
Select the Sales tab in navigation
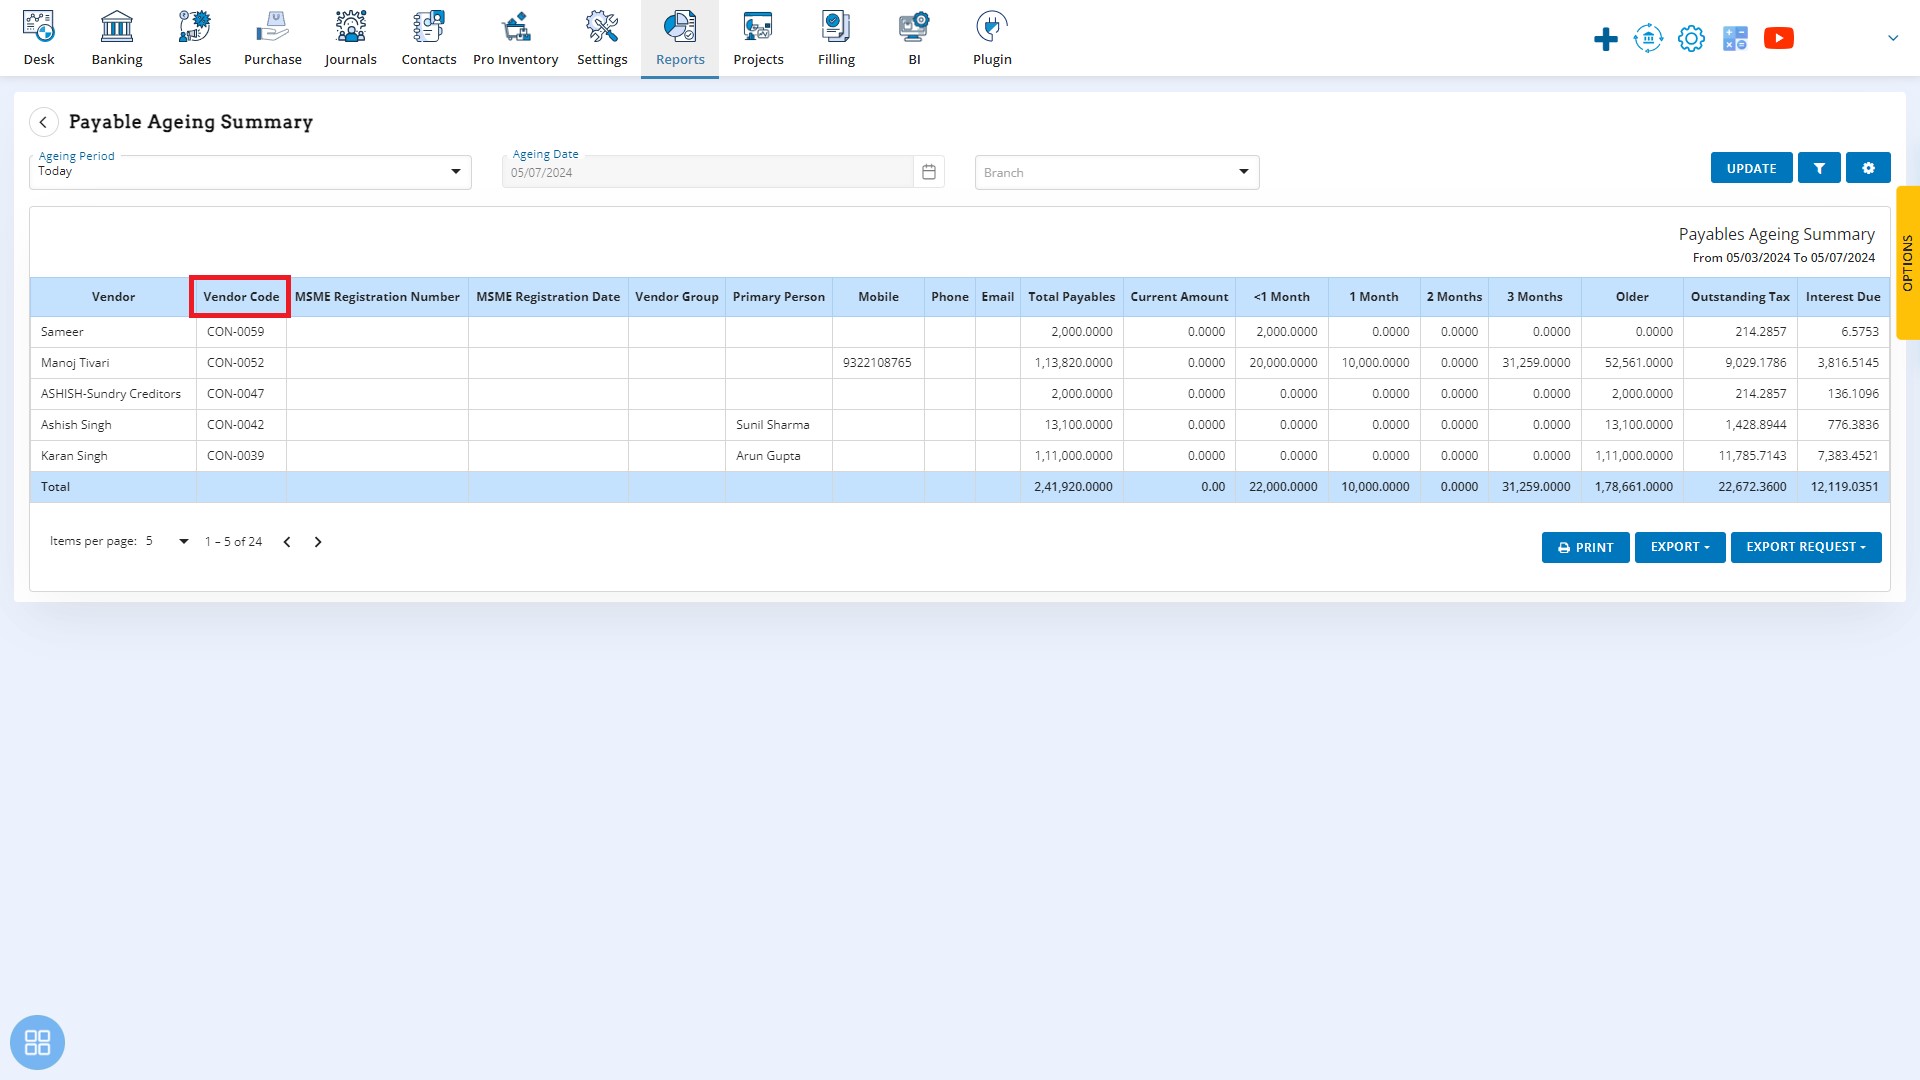[x=194, y=37]
